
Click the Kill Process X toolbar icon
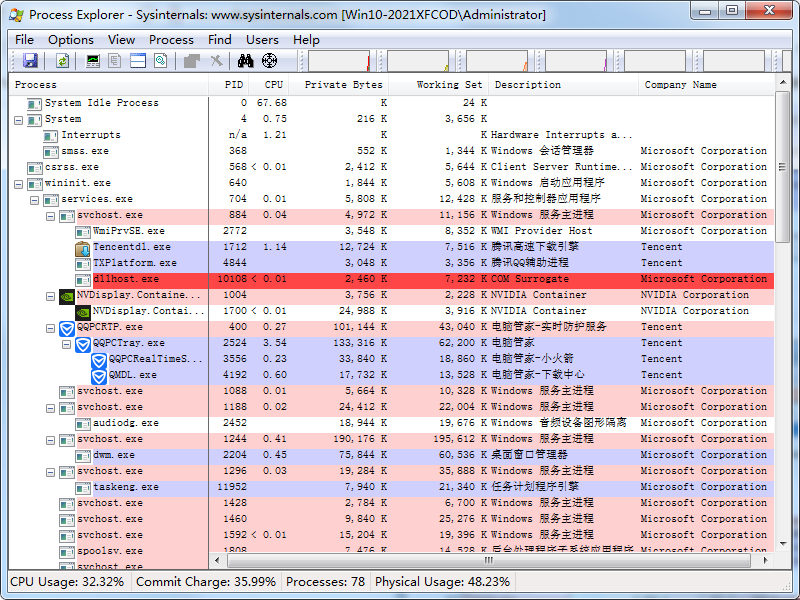(x=216, y=62)
